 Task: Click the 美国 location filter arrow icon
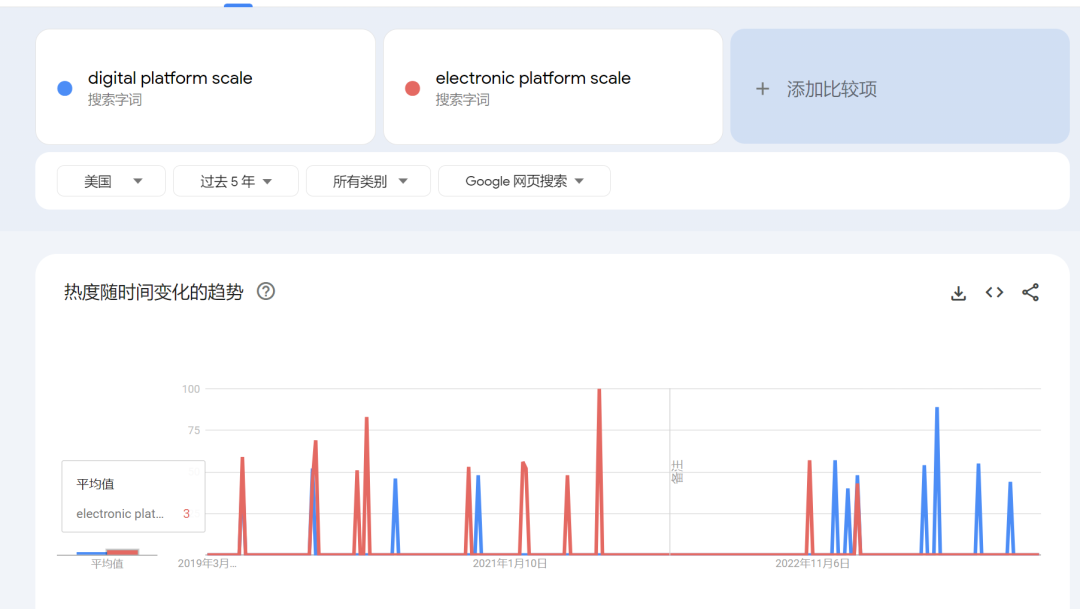(139, 181)
